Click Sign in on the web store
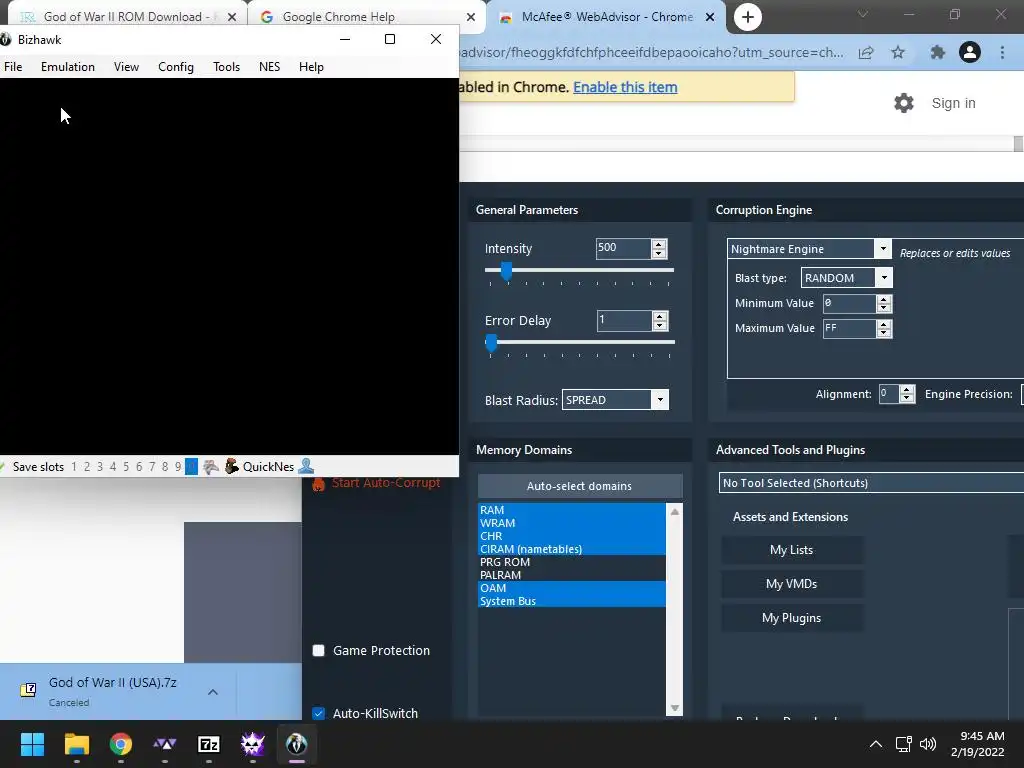The height and width of the screenshot is (768, 1024). click(953, 103)
